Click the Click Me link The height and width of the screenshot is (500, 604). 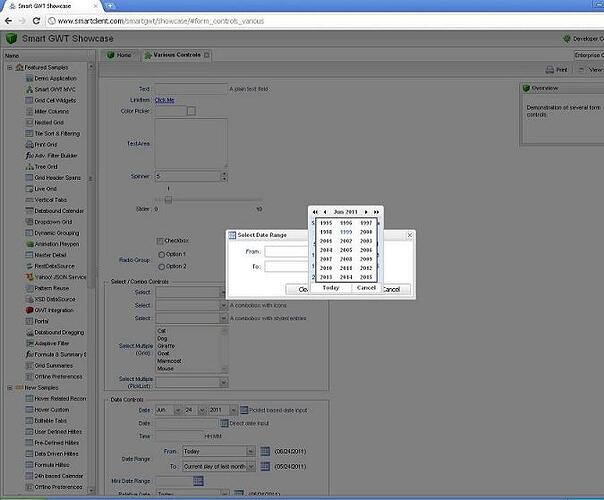[164, 100]
